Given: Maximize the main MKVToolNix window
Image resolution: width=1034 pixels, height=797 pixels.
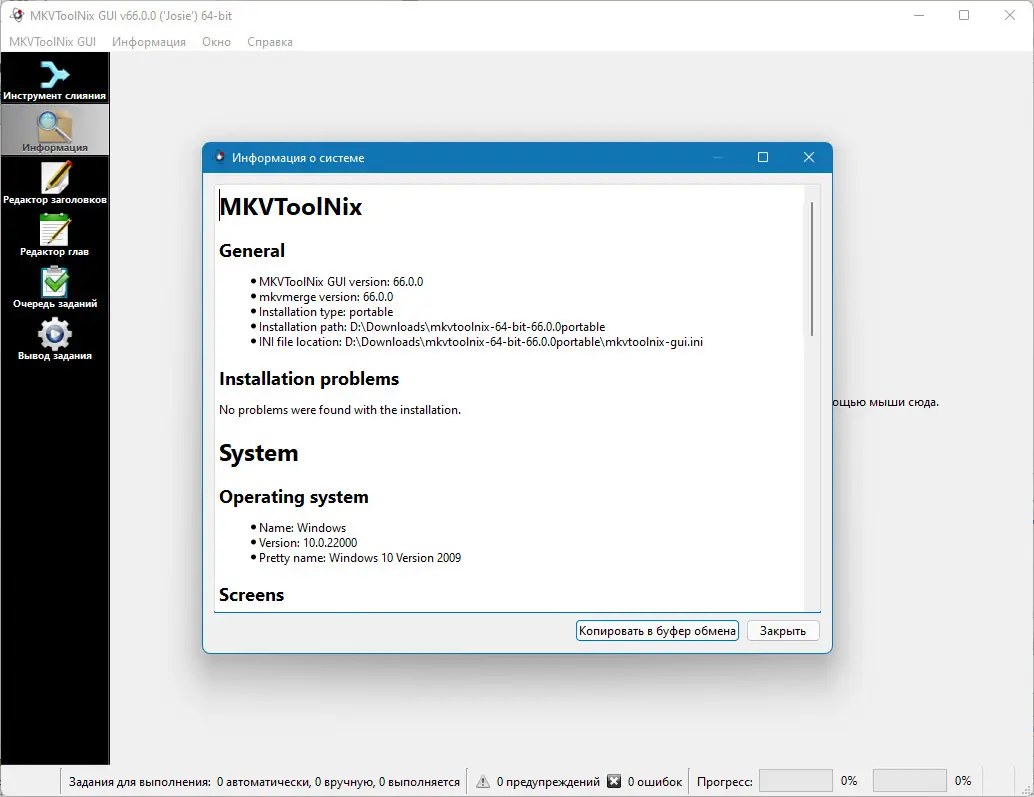Looking at the screenshot, I should pyautogui.click(x=964, y=15).
